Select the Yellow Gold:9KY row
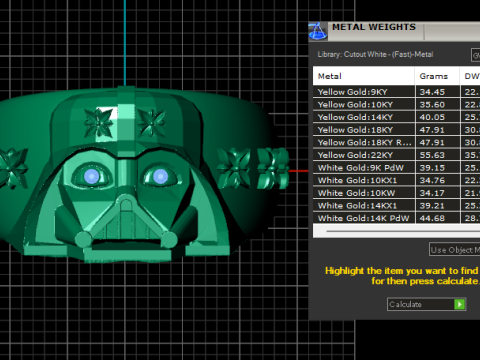This screenshot has width=480, height=360. [396, 92]
